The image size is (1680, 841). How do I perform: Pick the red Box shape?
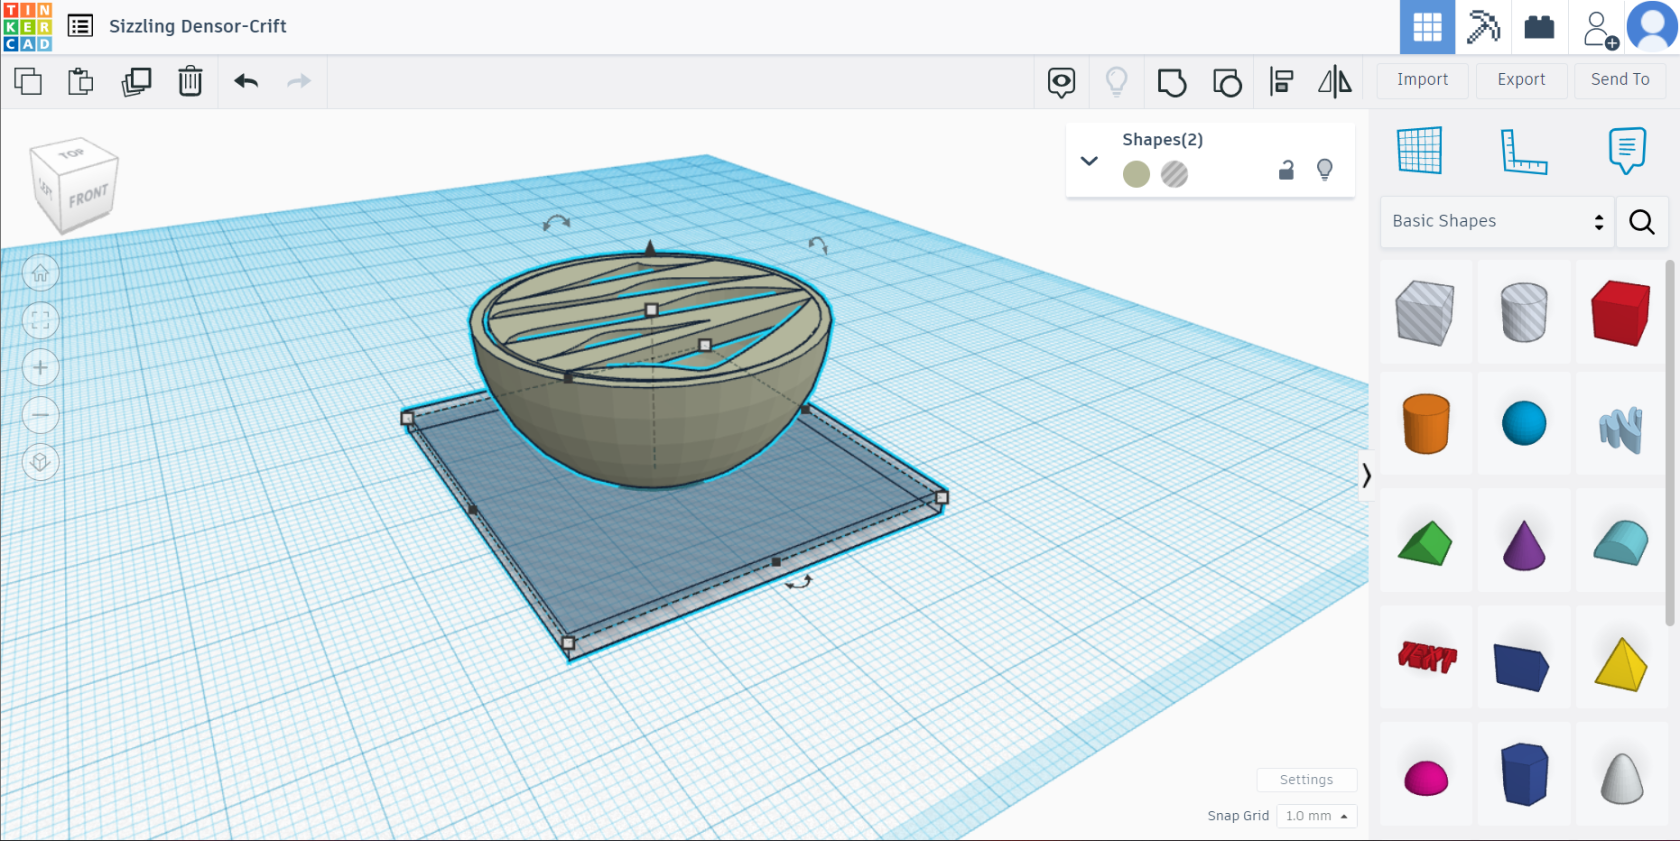(x=1621, y=313)
